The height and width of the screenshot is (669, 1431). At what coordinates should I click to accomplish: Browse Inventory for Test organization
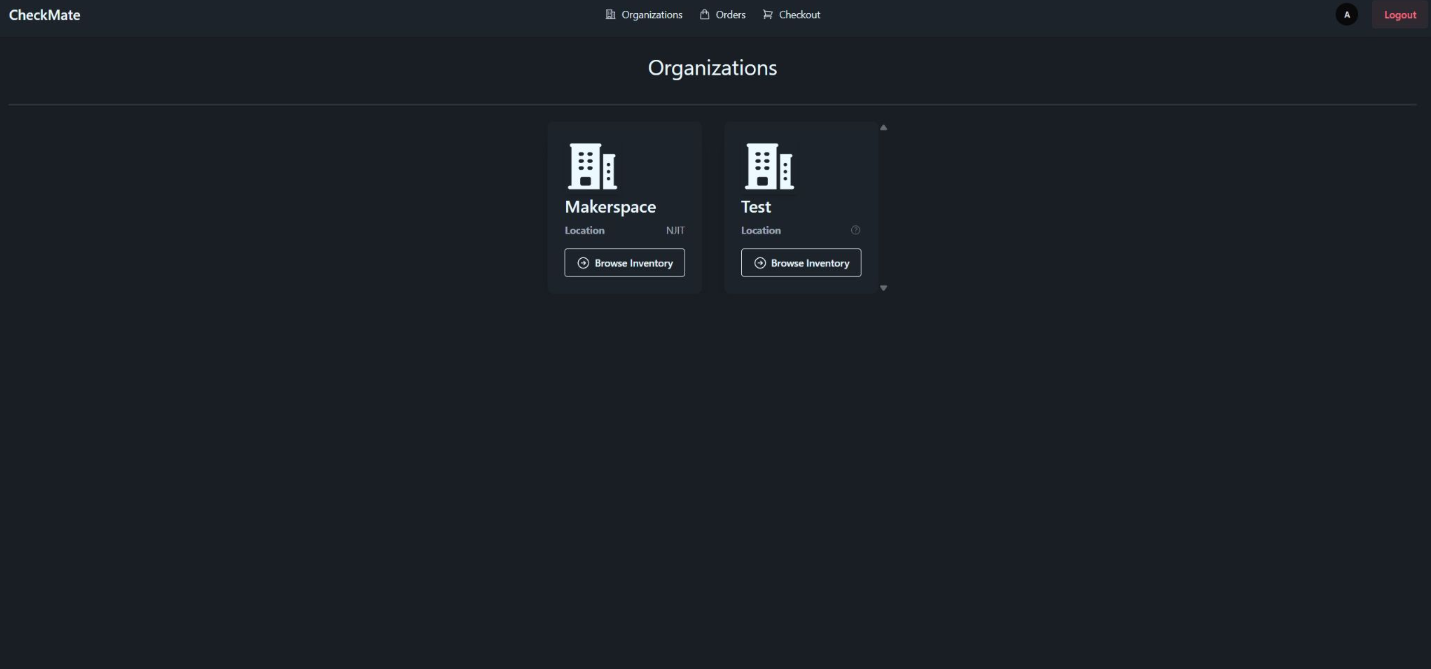coord(801,263)
